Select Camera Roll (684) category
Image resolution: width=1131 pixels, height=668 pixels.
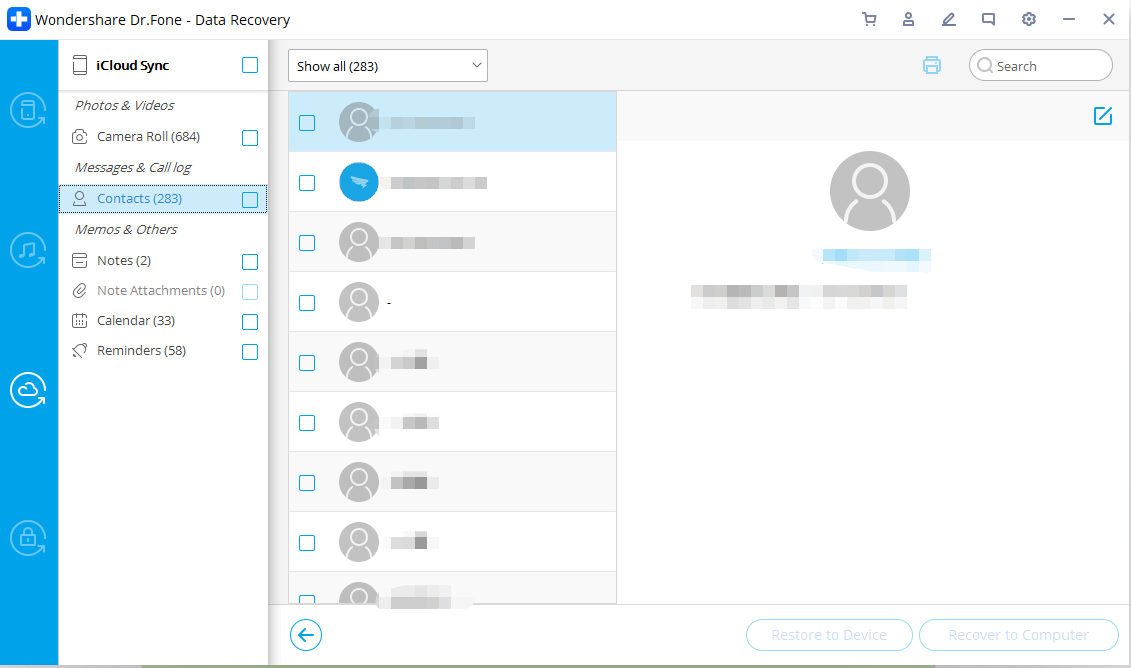click(x=148, y=136)
